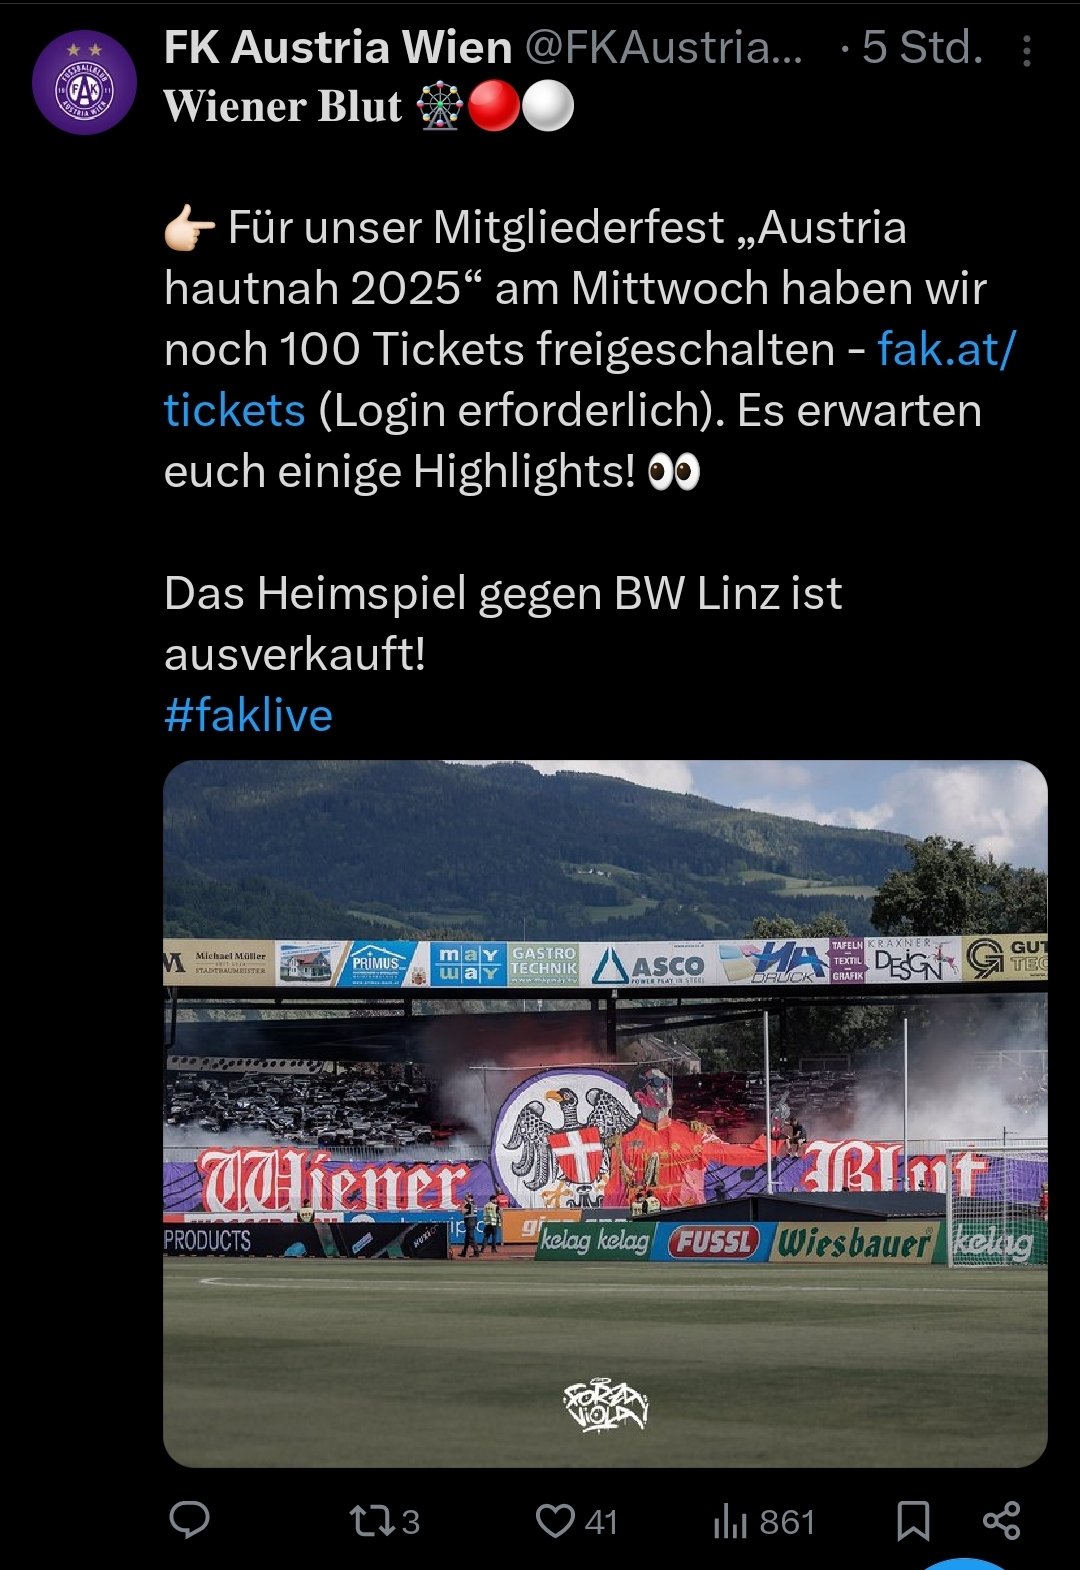
Task: Tap the repost count 3
Action: (410, 1522)
